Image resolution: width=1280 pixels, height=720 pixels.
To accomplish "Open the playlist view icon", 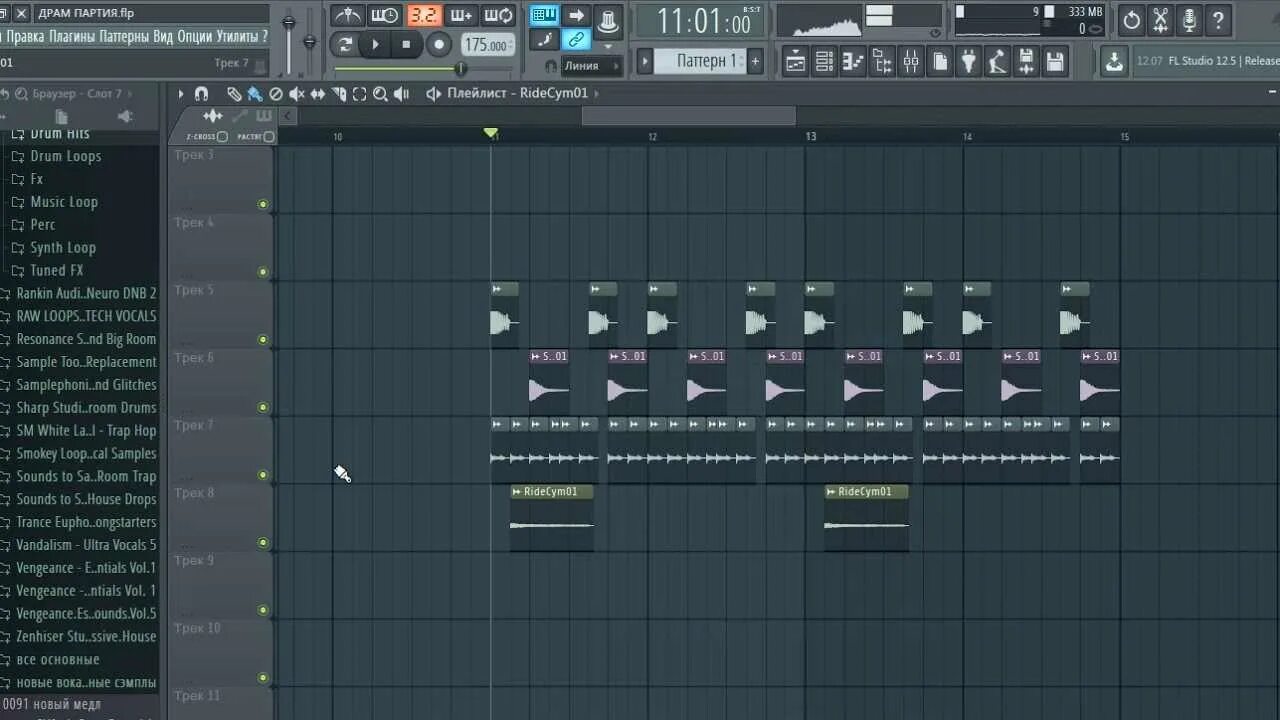I will [795, 61].
